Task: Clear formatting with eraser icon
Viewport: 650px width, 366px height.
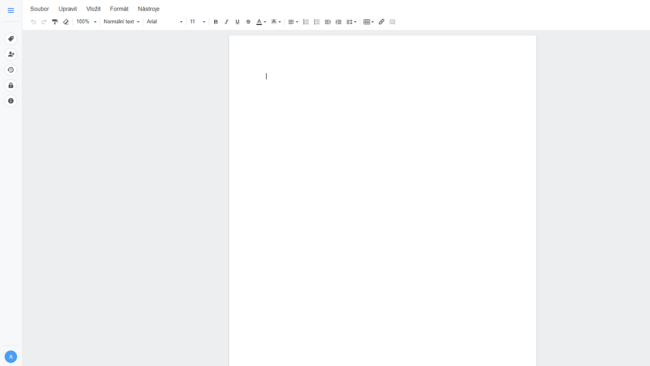Action: point(65,22)
